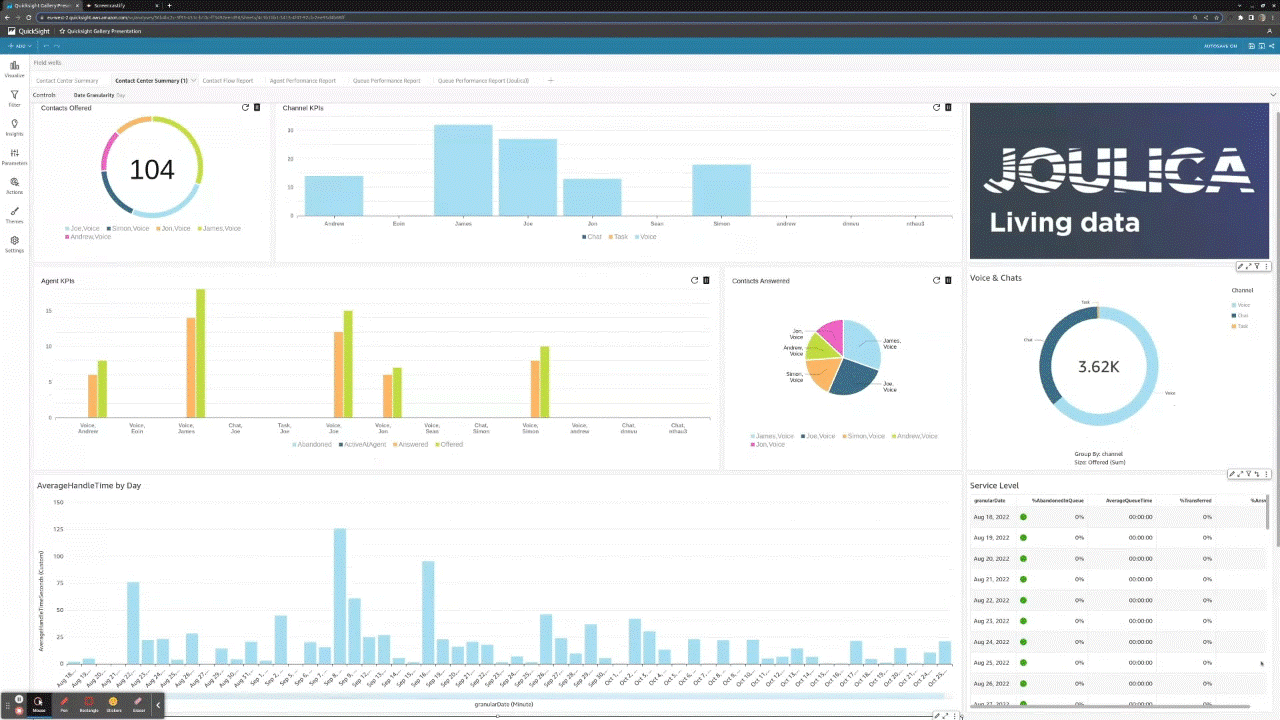This screenshot has height=720, width=1280.
Task: Delete the Channel KPIs visual
Action: pos(949,107)
